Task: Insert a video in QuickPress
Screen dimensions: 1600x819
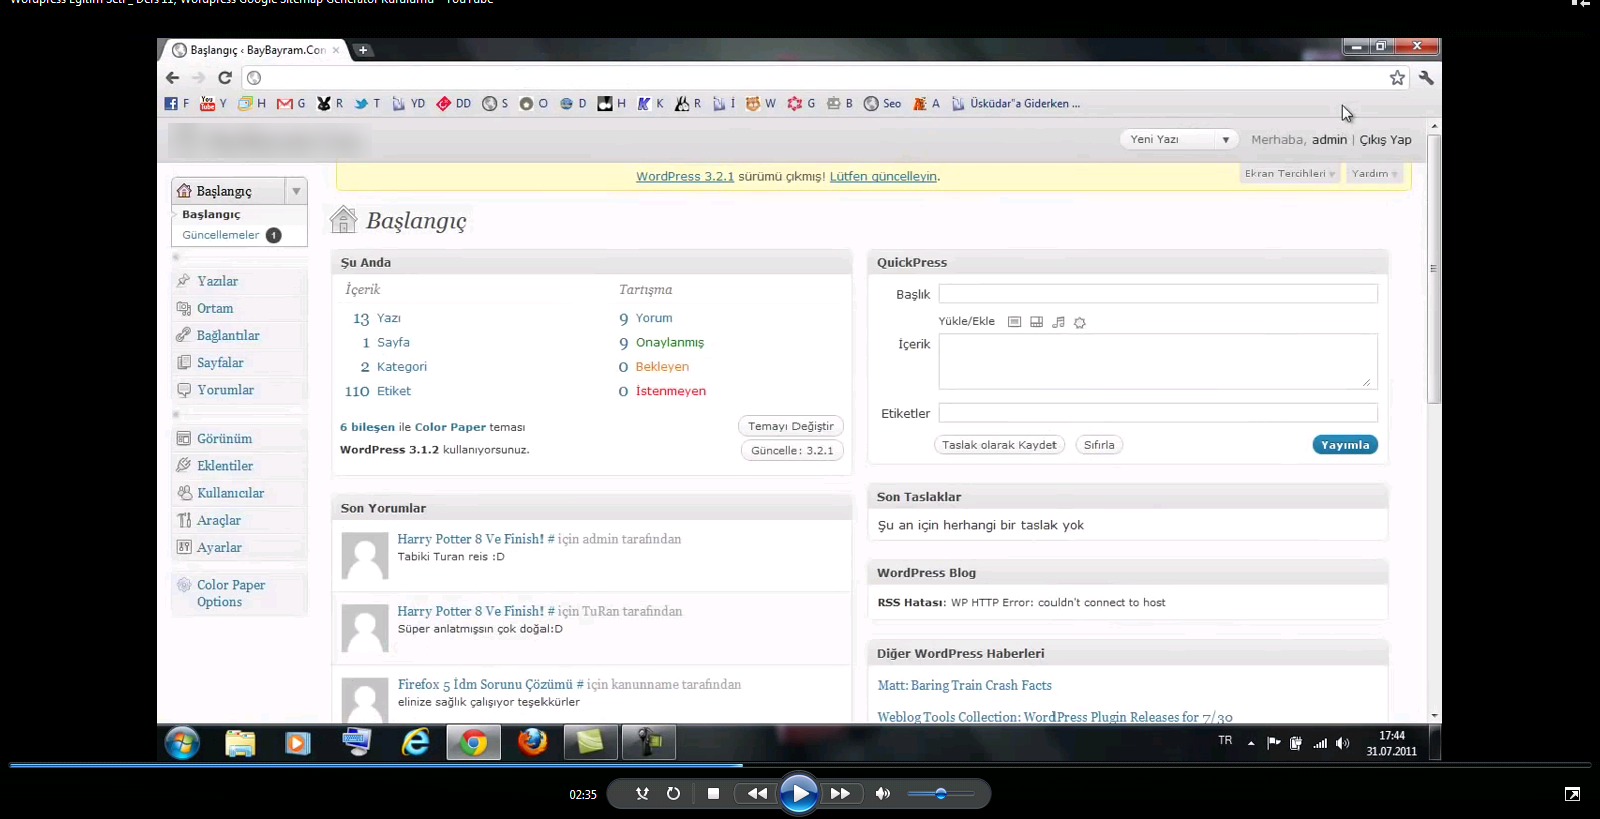Action: 1036,322
